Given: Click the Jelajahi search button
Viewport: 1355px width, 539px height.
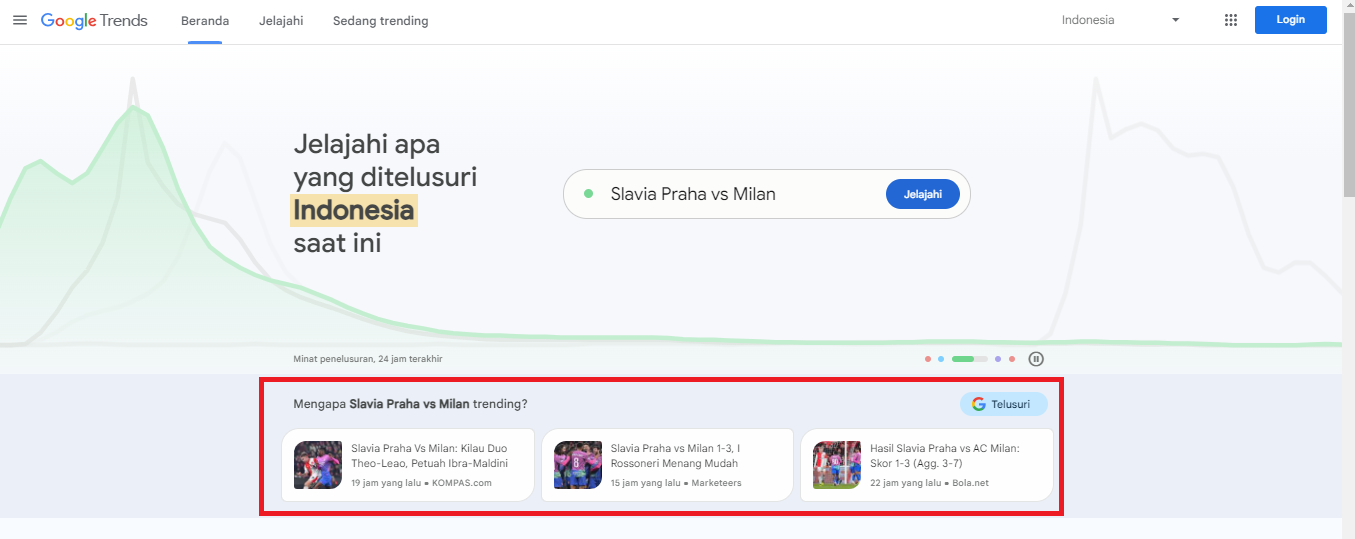Looking at the screenshot, I should (x=923, y=194).
